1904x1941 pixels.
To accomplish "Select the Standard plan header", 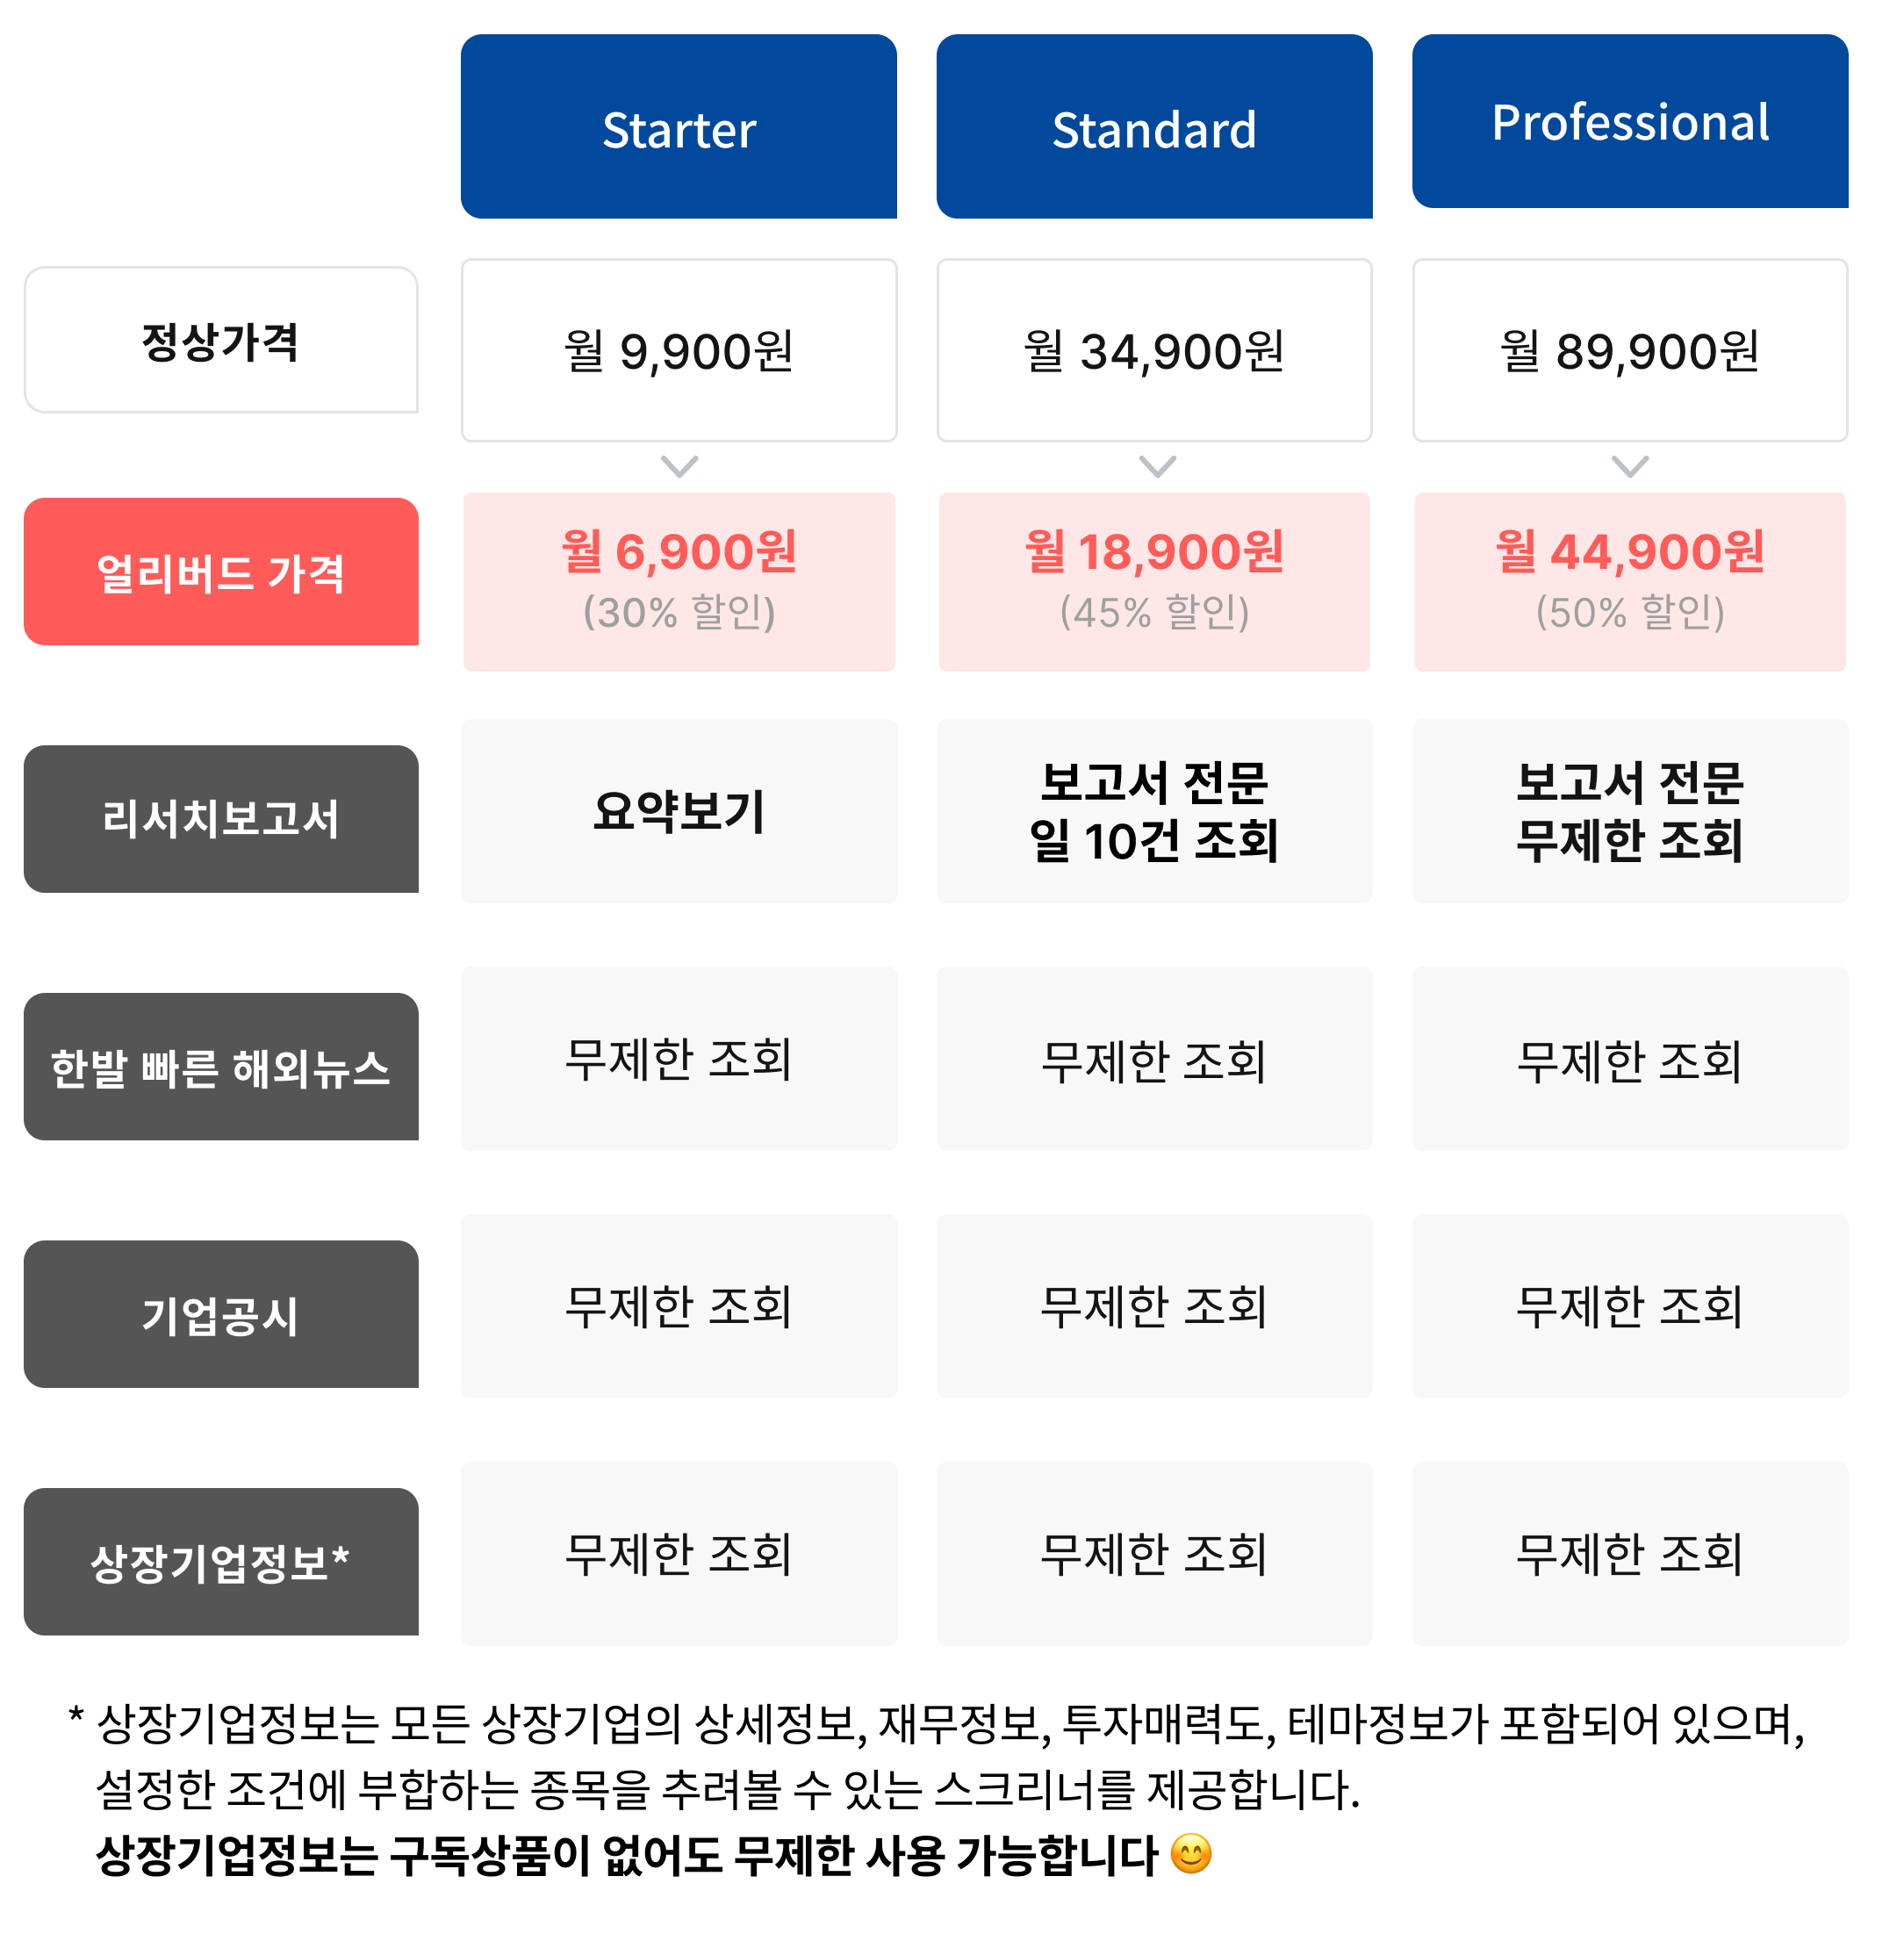I will pyautogui.click(x=1154, y=127).
